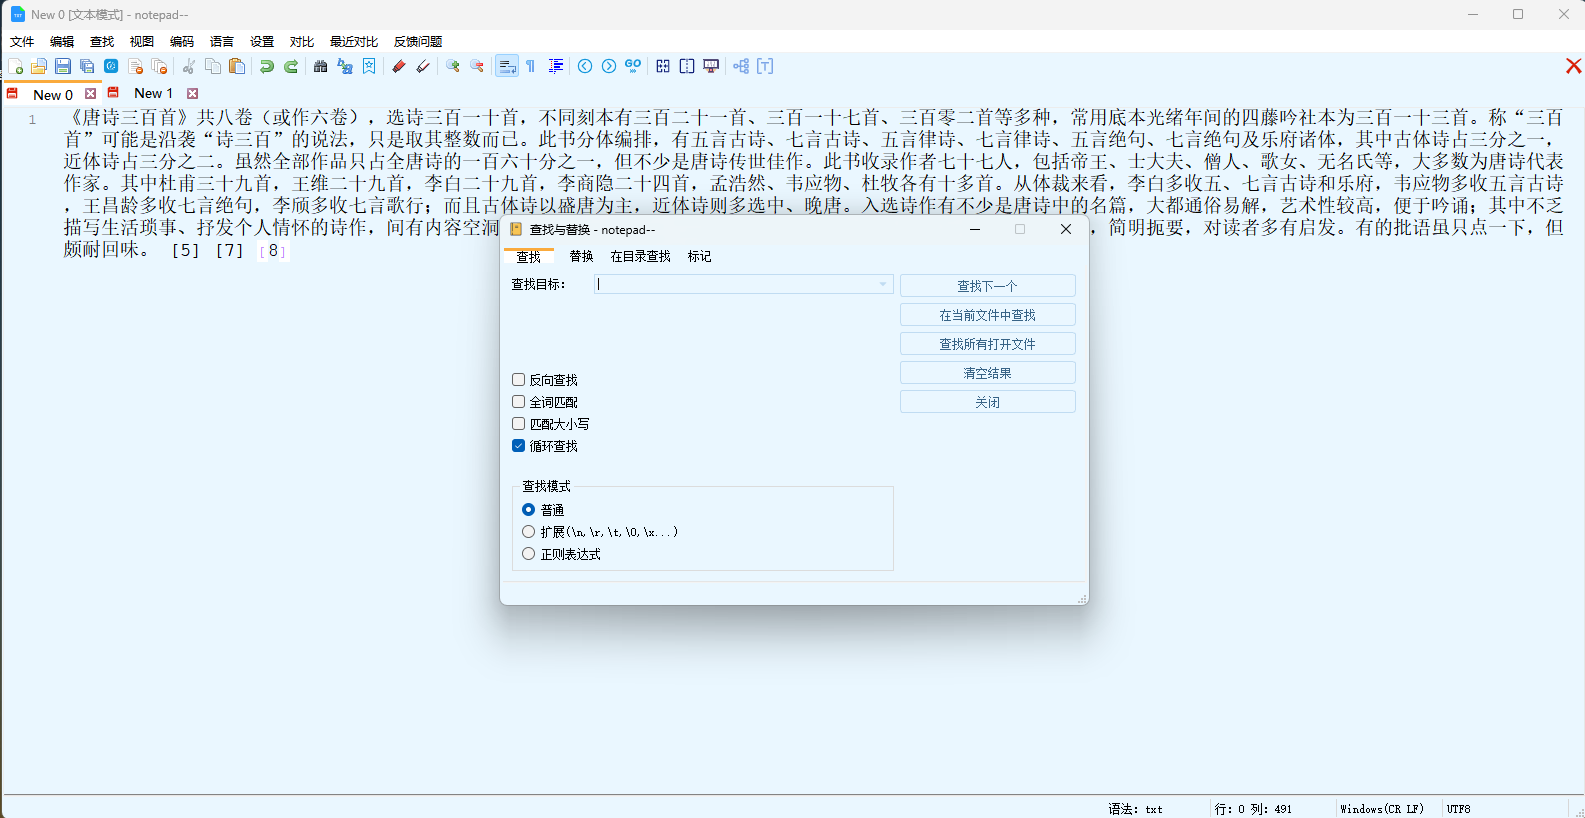The image size is (1585, 818).
Task: Click the save all files icon
Action: click(x=87, y=66)
